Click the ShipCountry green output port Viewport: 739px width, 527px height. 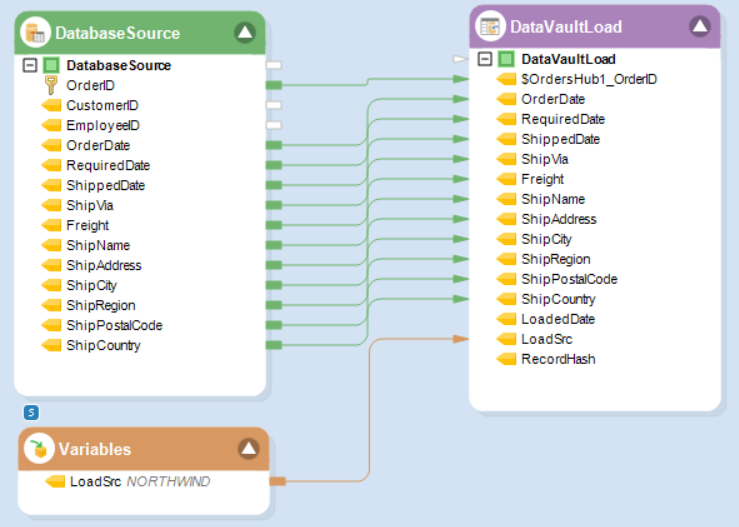pyautogui.click(x=273, y=345)
